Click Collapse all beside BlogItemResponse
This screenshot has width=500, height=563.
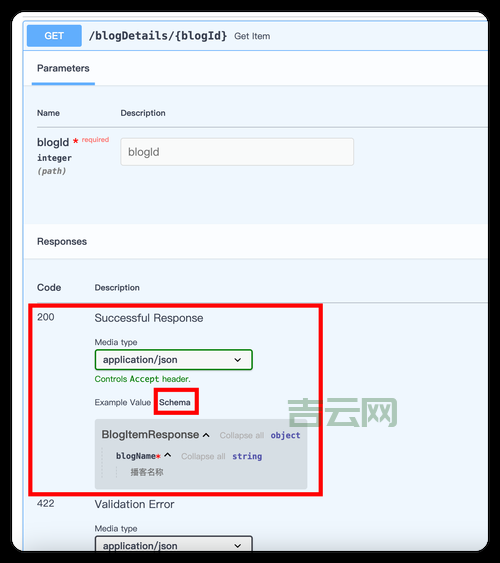pos(242,436)
